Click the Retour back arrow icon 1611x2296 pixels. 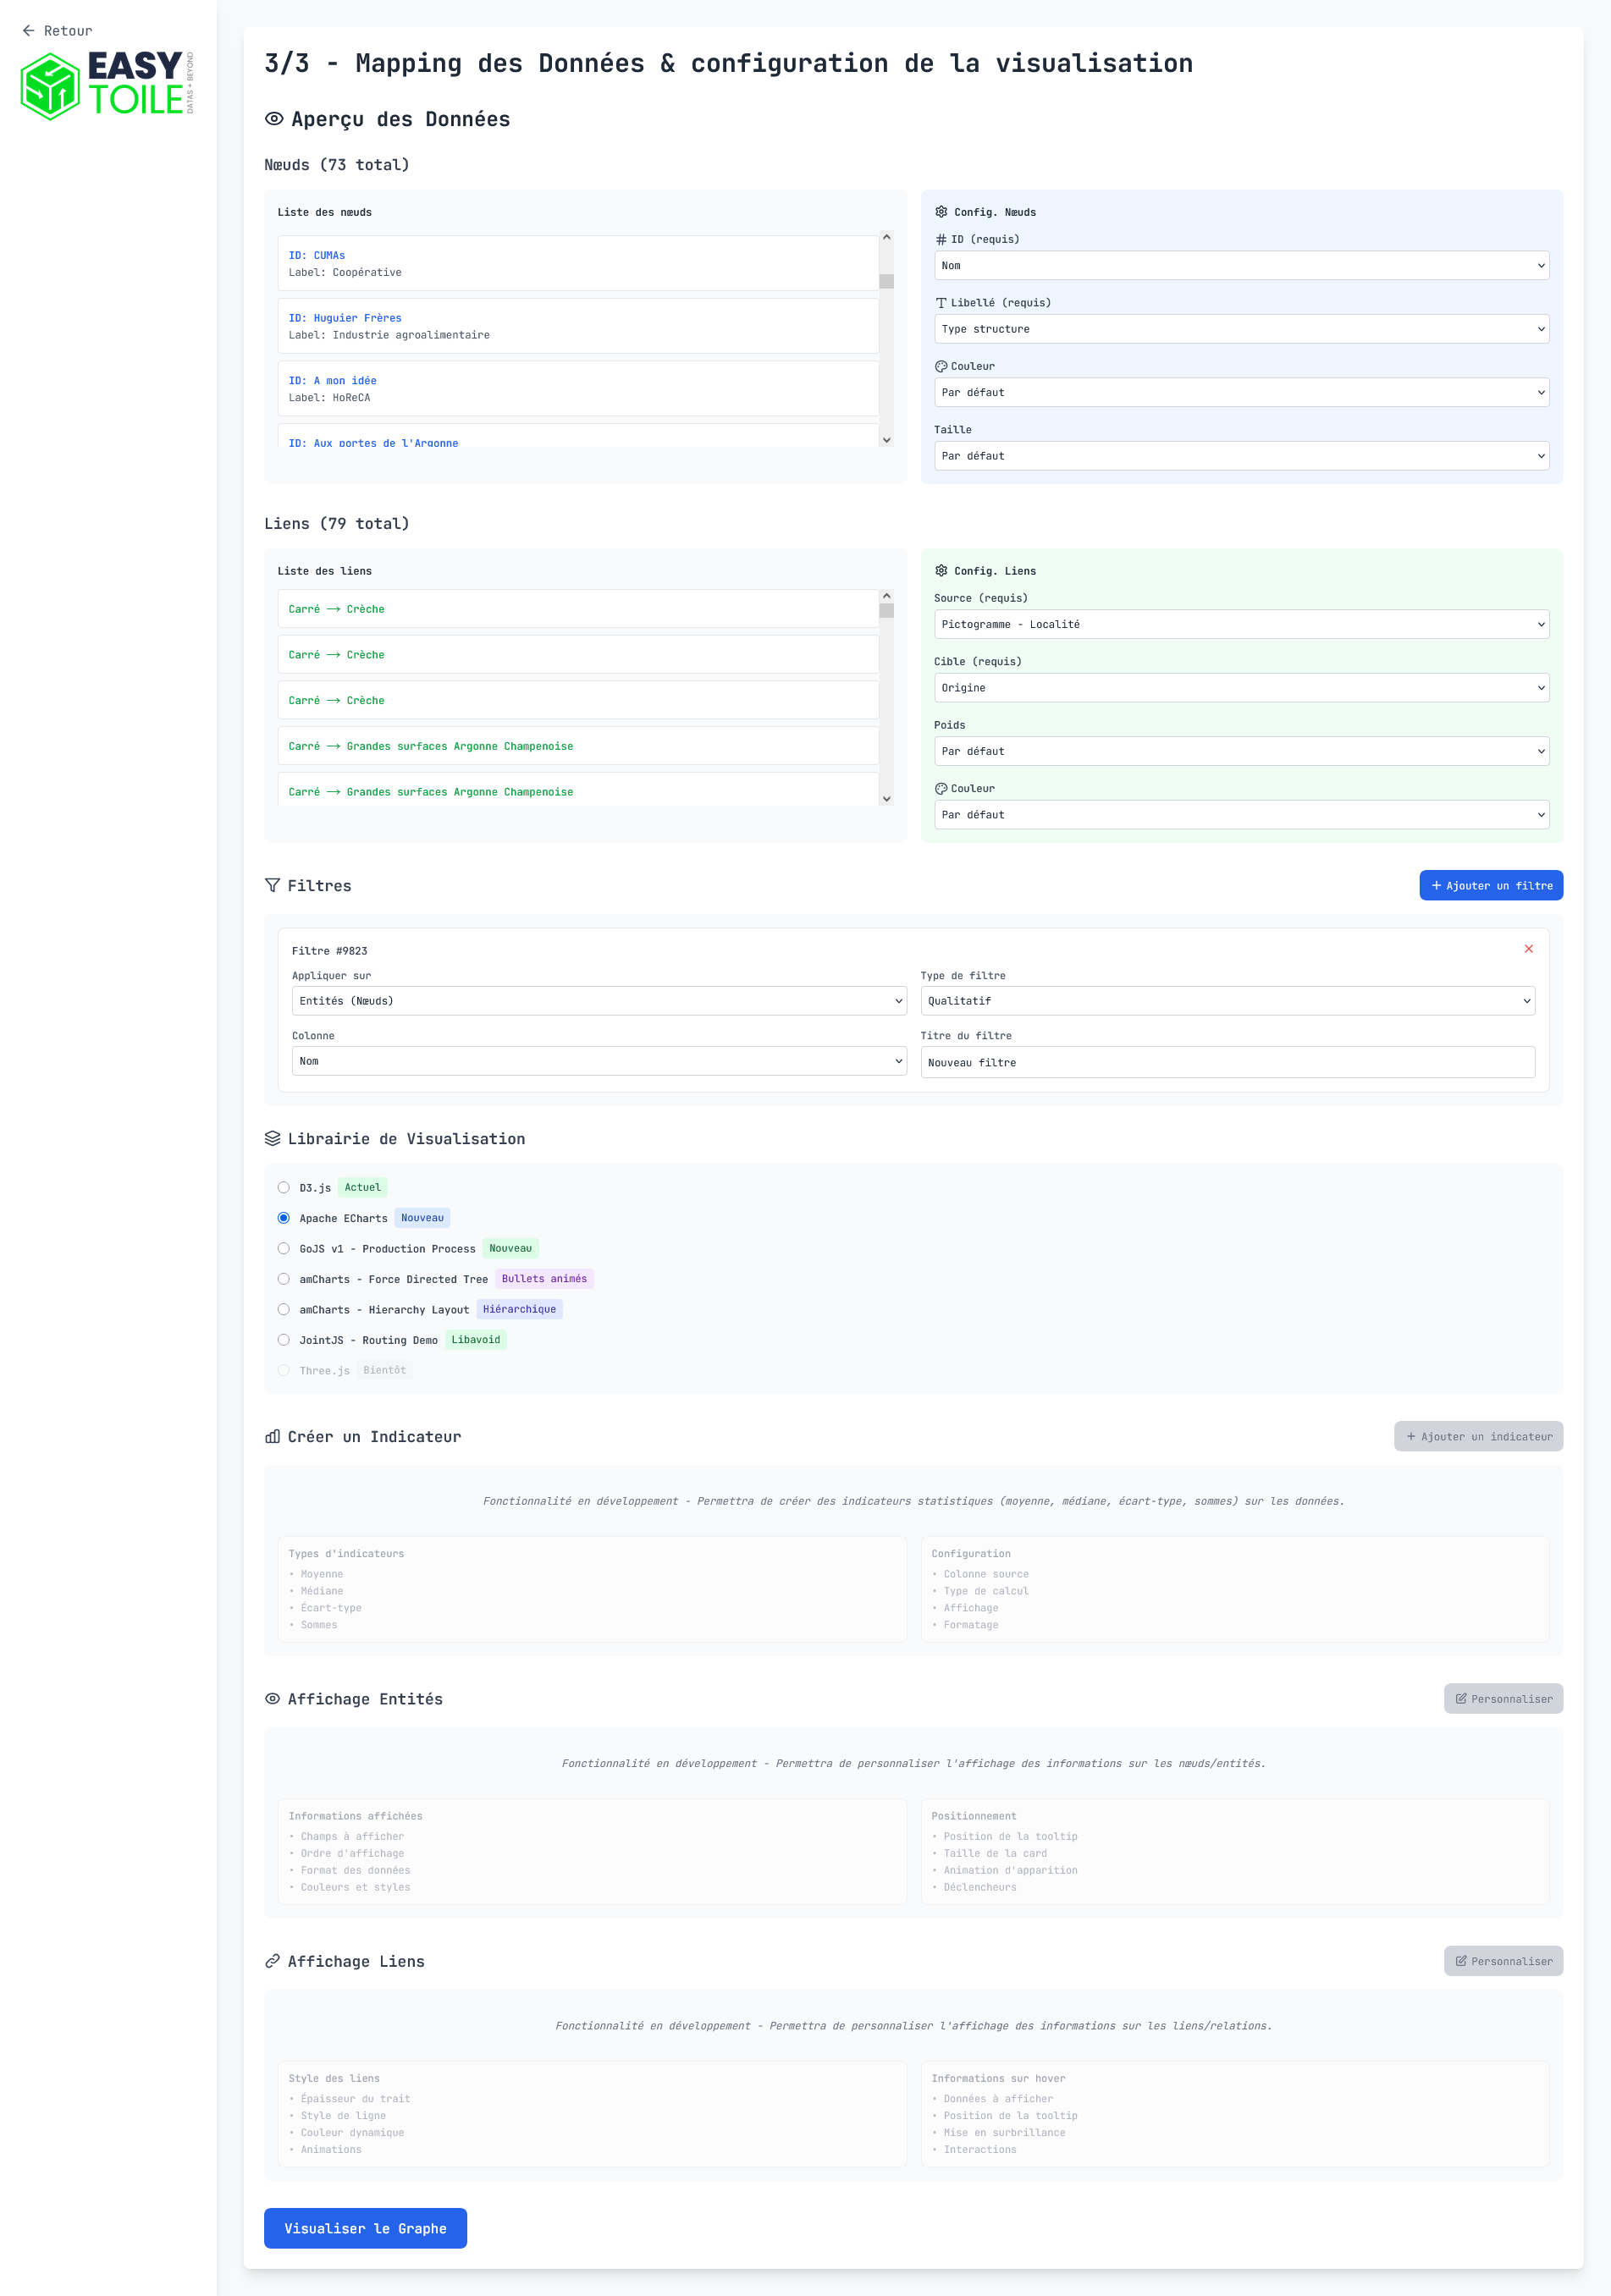[x=28, y=31]
